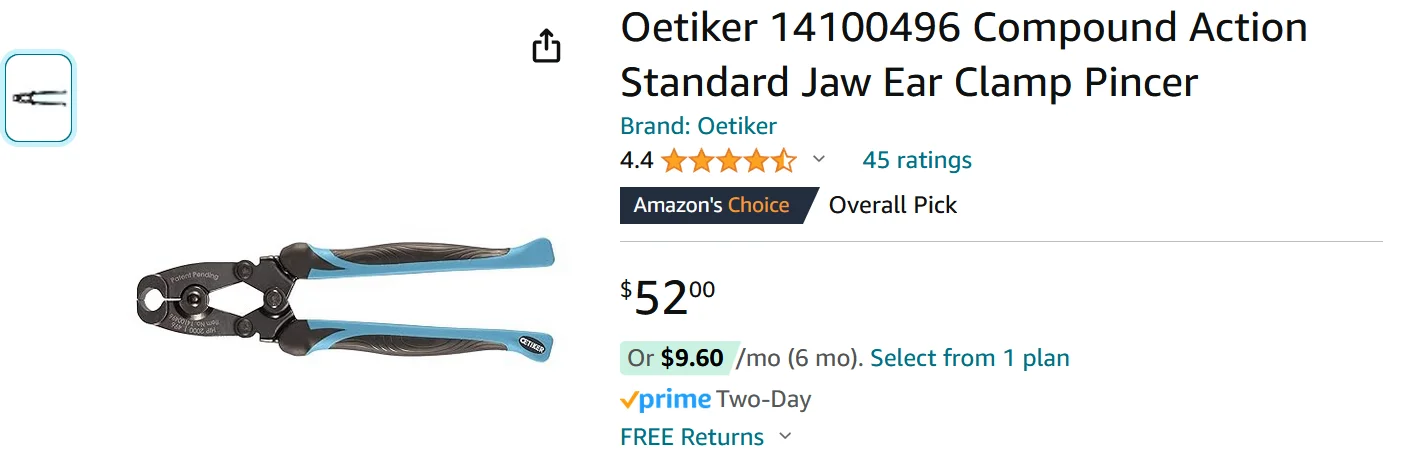
Task: Click the share icon above product image
Action: pos(546,46)
